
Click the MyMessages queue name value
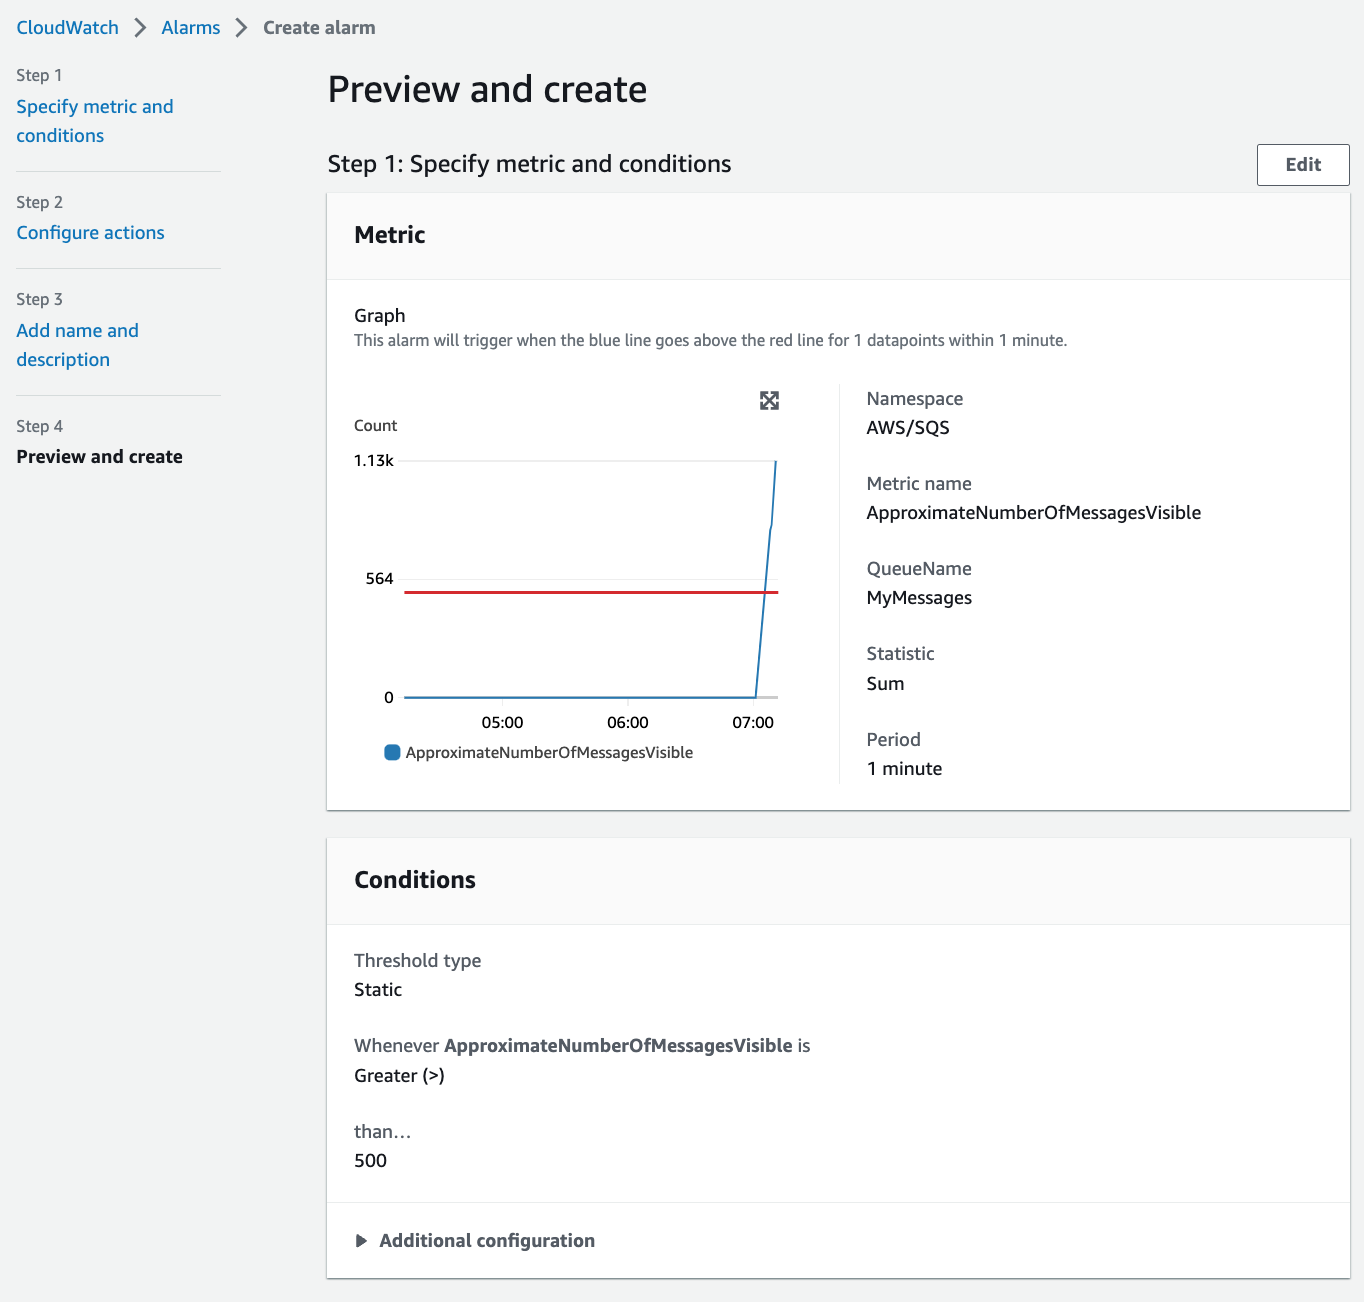(x=919, y=597)
